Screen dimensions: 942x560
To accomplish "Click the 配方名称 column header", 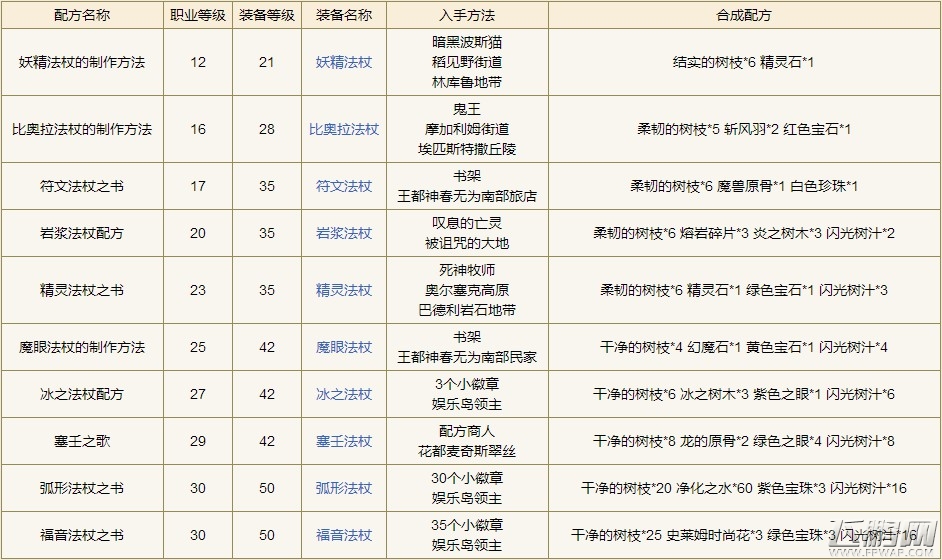I will 82,15.
